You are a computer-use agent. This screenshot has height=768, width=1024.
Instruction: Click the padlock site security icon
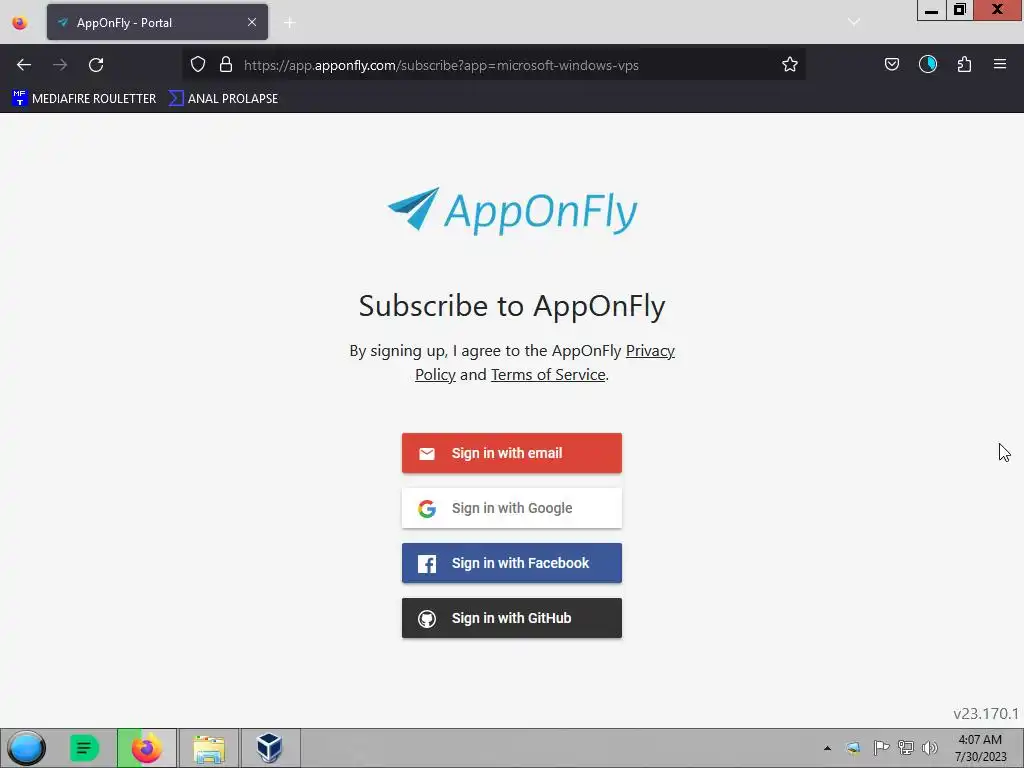click(x=226, y=64)
